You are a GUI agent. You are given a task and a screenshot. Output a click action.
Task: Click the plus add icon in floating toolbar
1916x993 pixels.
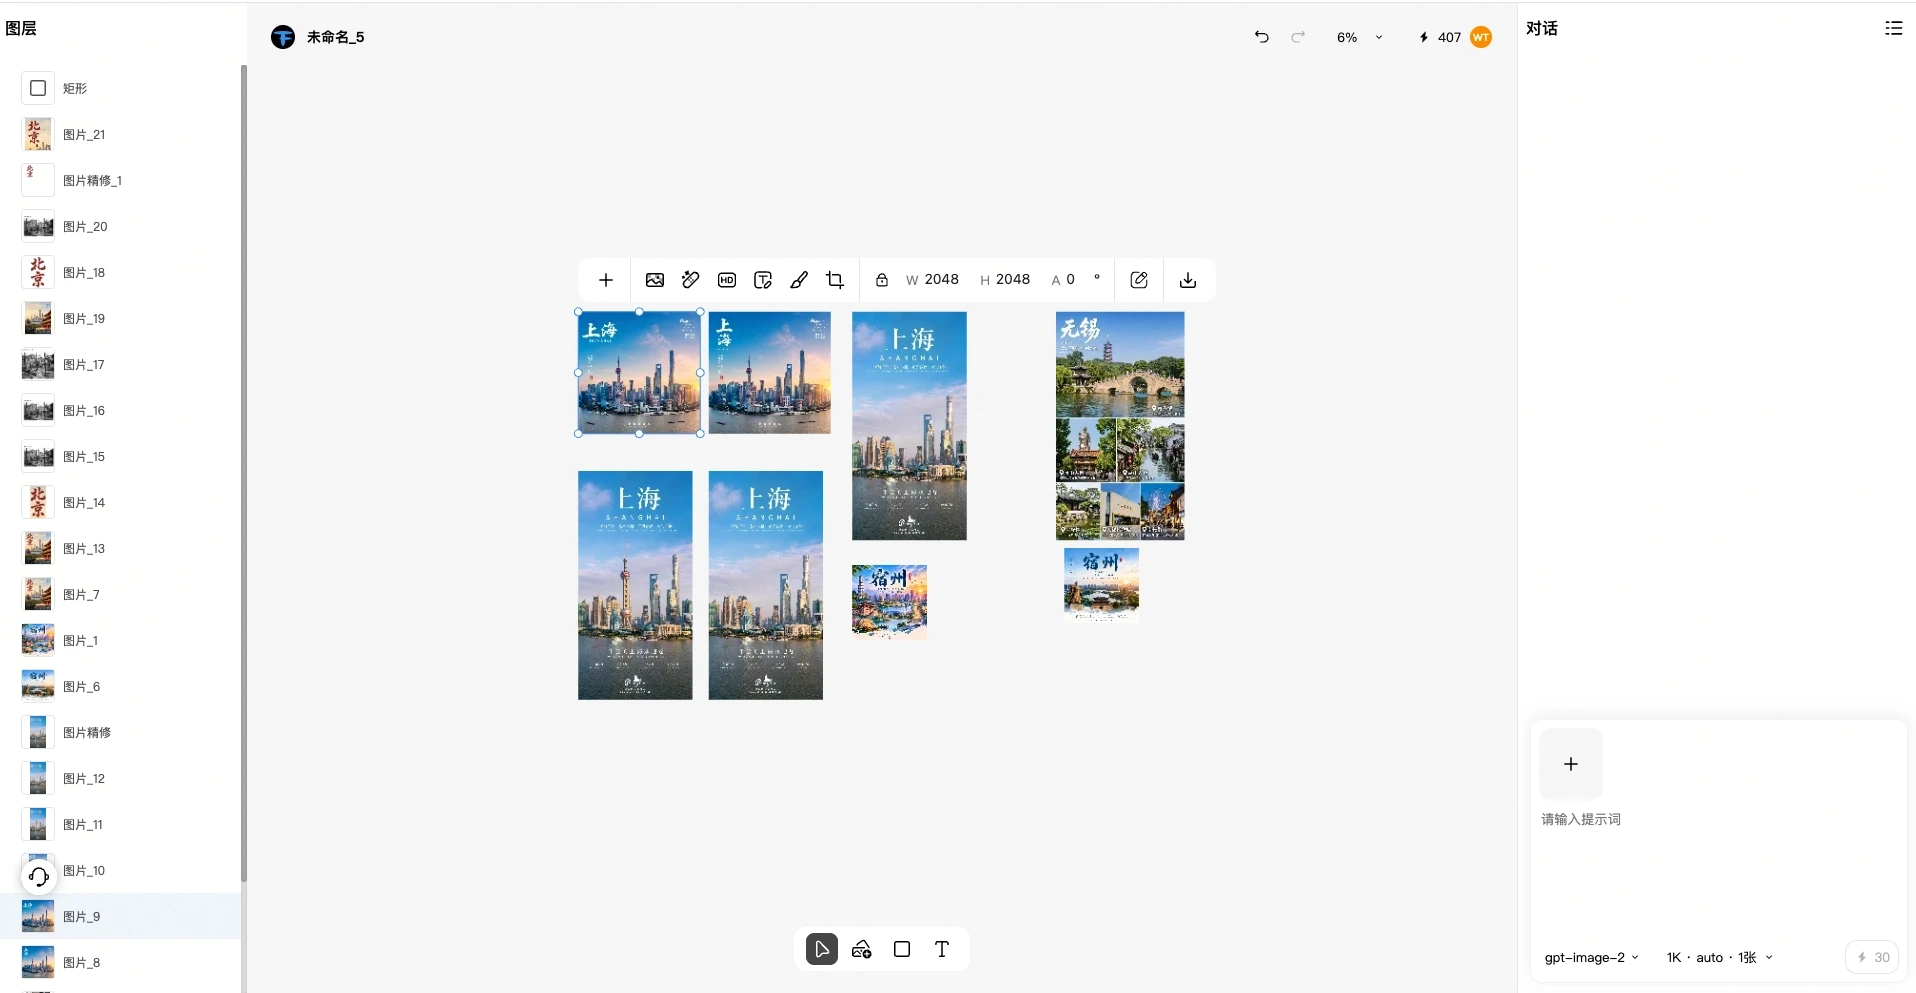(x=605, y=280)
